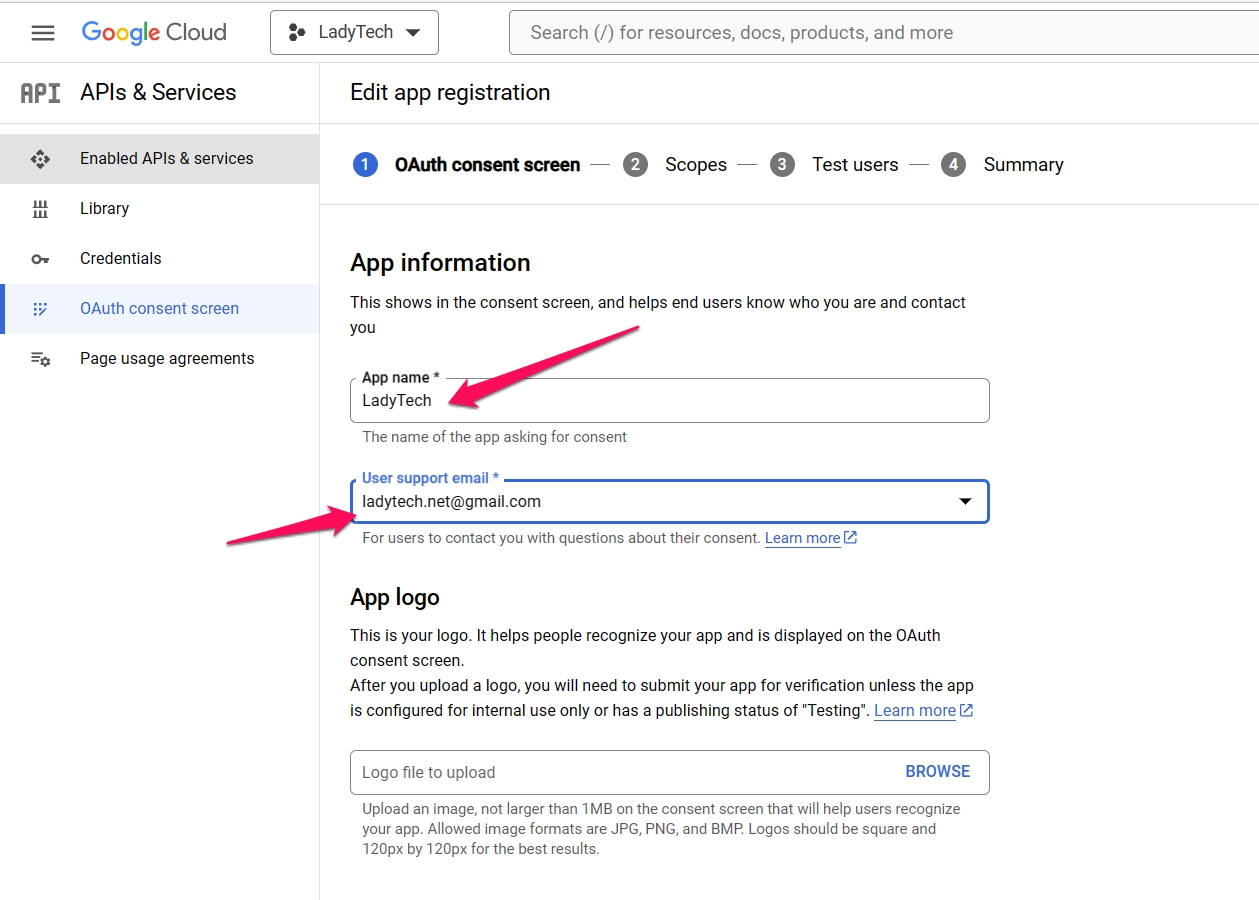Jump to the Scopes step
Screen dimensions: 1259x900
click(x=696, y=165)
